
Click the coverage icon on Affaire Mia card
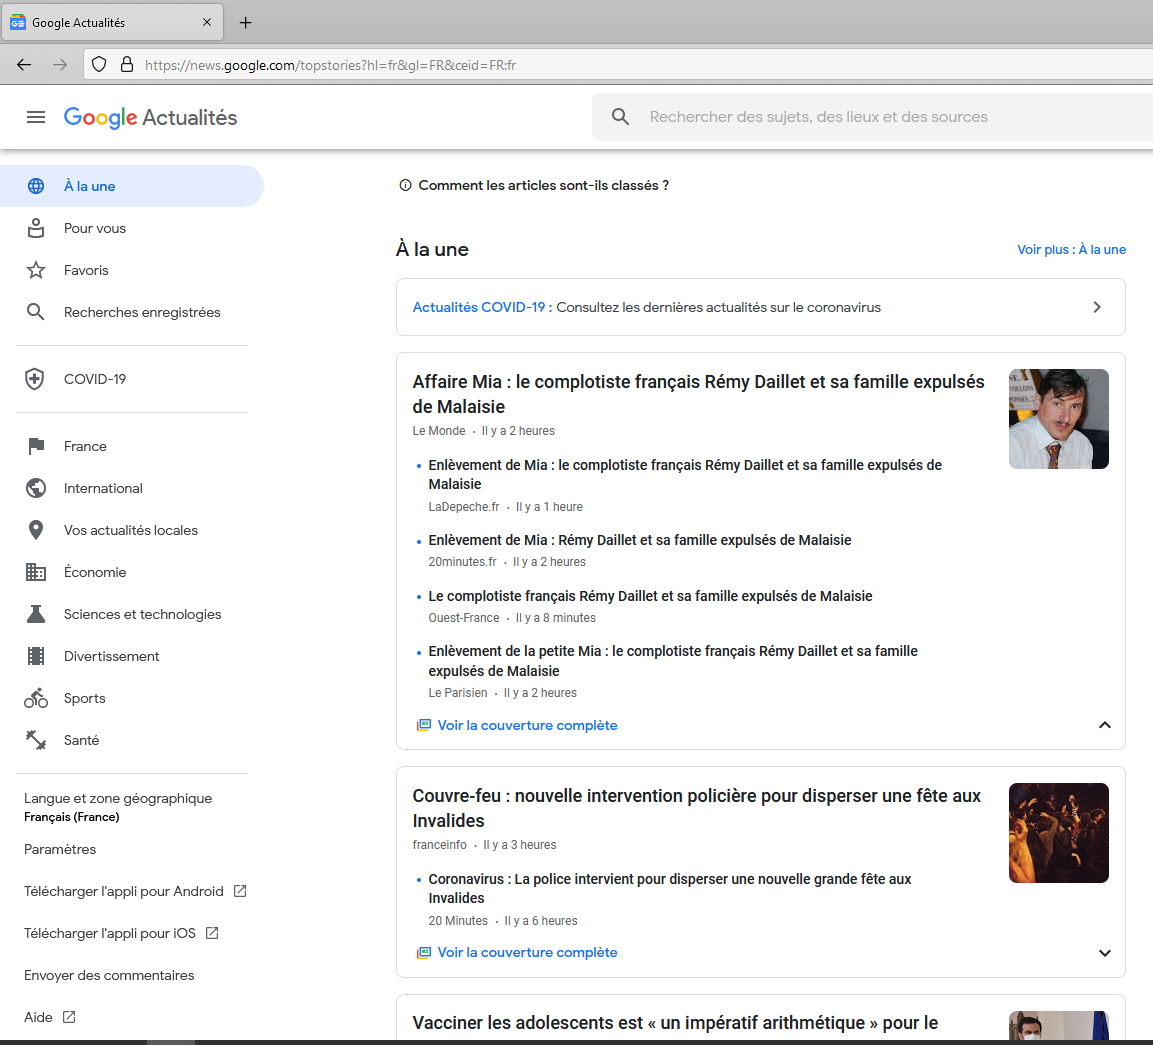pyautogui.click(x=424, y=725)
